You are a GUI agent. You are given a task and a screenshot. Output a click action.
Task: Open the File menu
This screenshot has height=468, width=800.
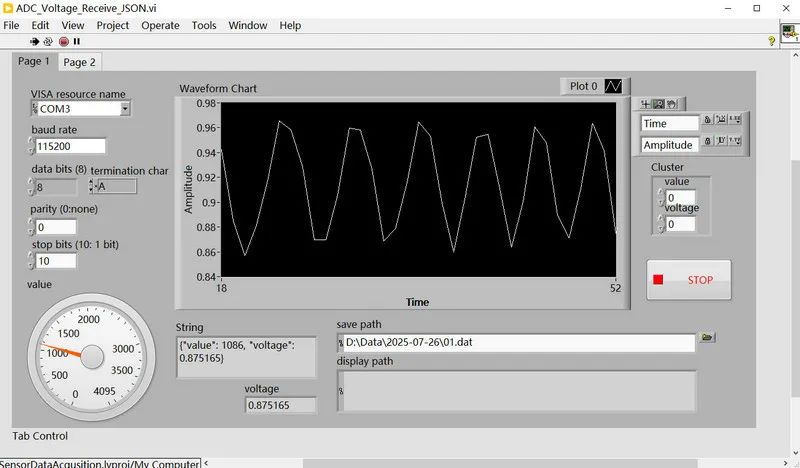pos(11,25)
